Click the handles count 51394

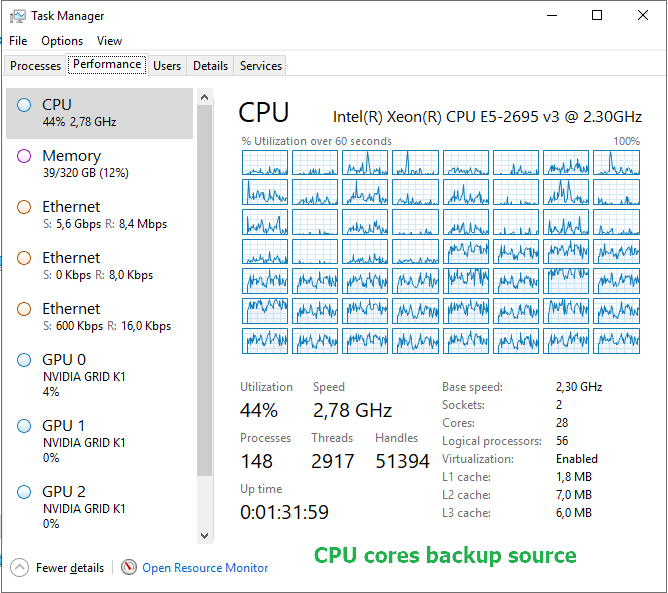(402, 461)
